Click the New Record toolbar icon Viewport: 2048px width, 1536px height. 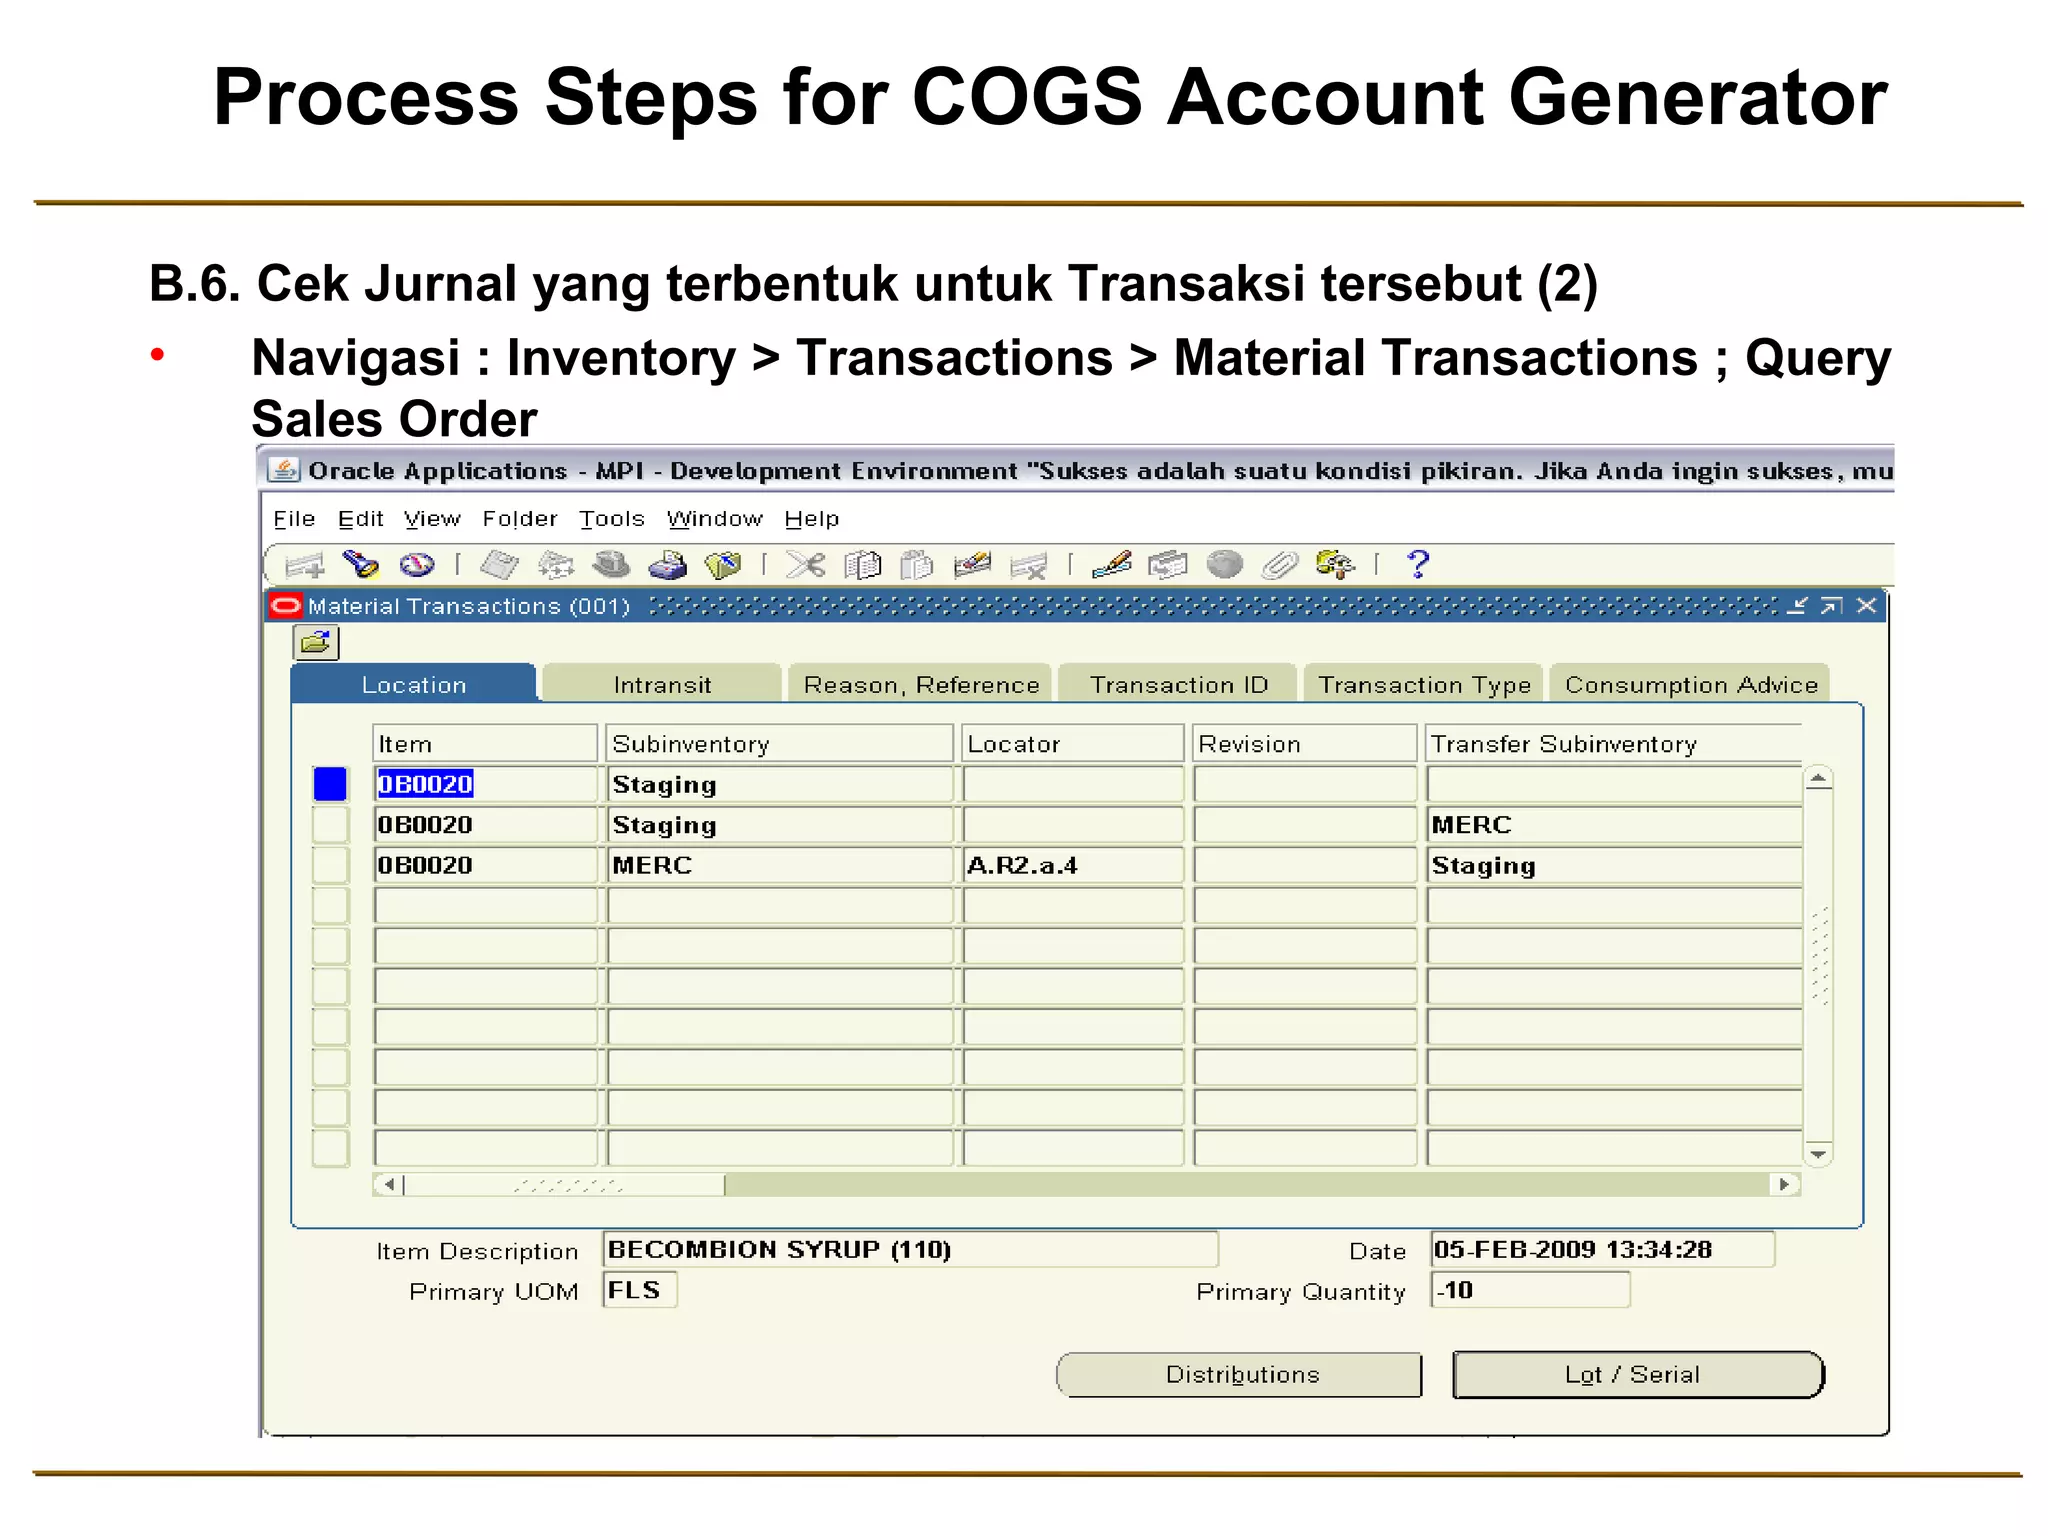305,565
